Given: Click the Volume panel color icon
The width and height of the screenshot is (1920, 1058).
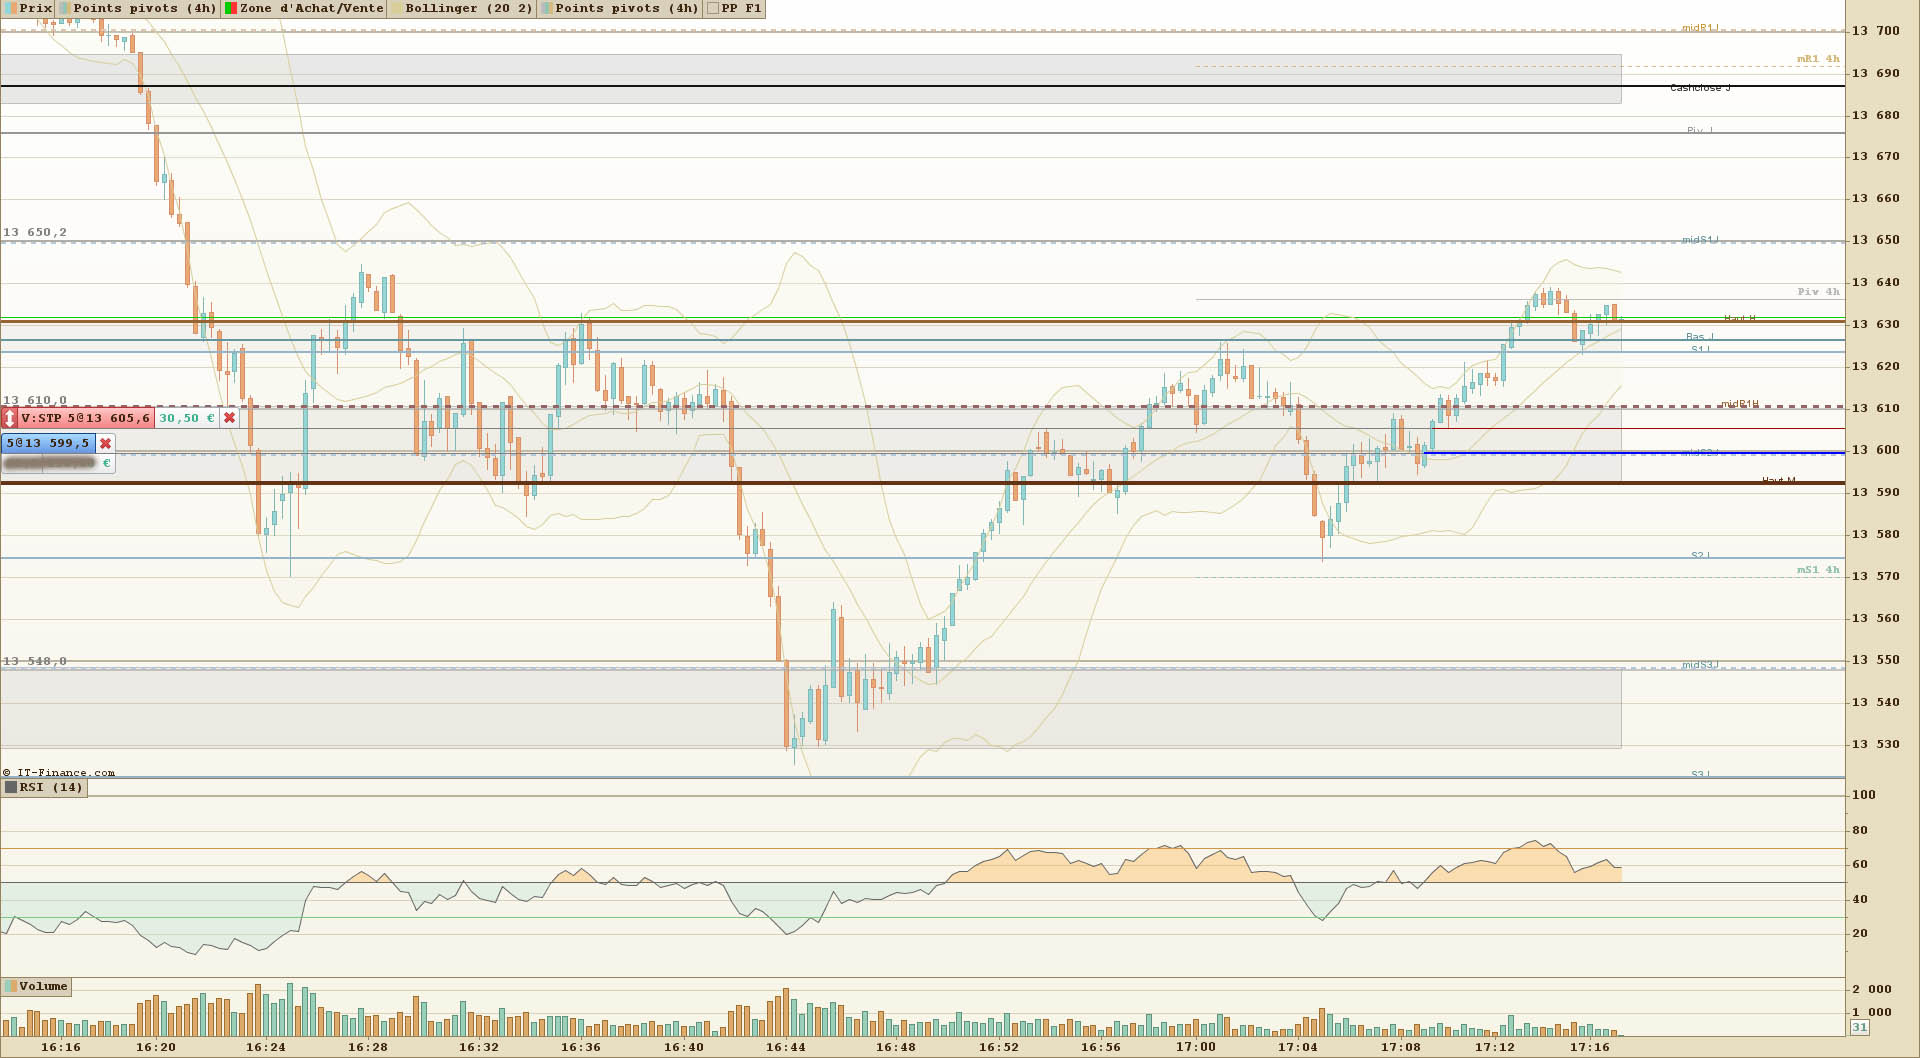Looking at the screenshot, I should (x=10, y=986).
